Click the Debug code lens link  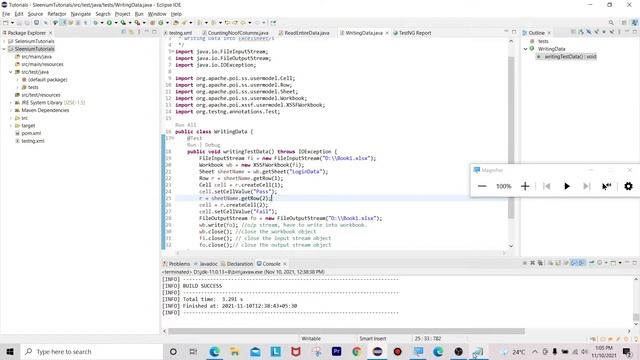coord(212,145)
